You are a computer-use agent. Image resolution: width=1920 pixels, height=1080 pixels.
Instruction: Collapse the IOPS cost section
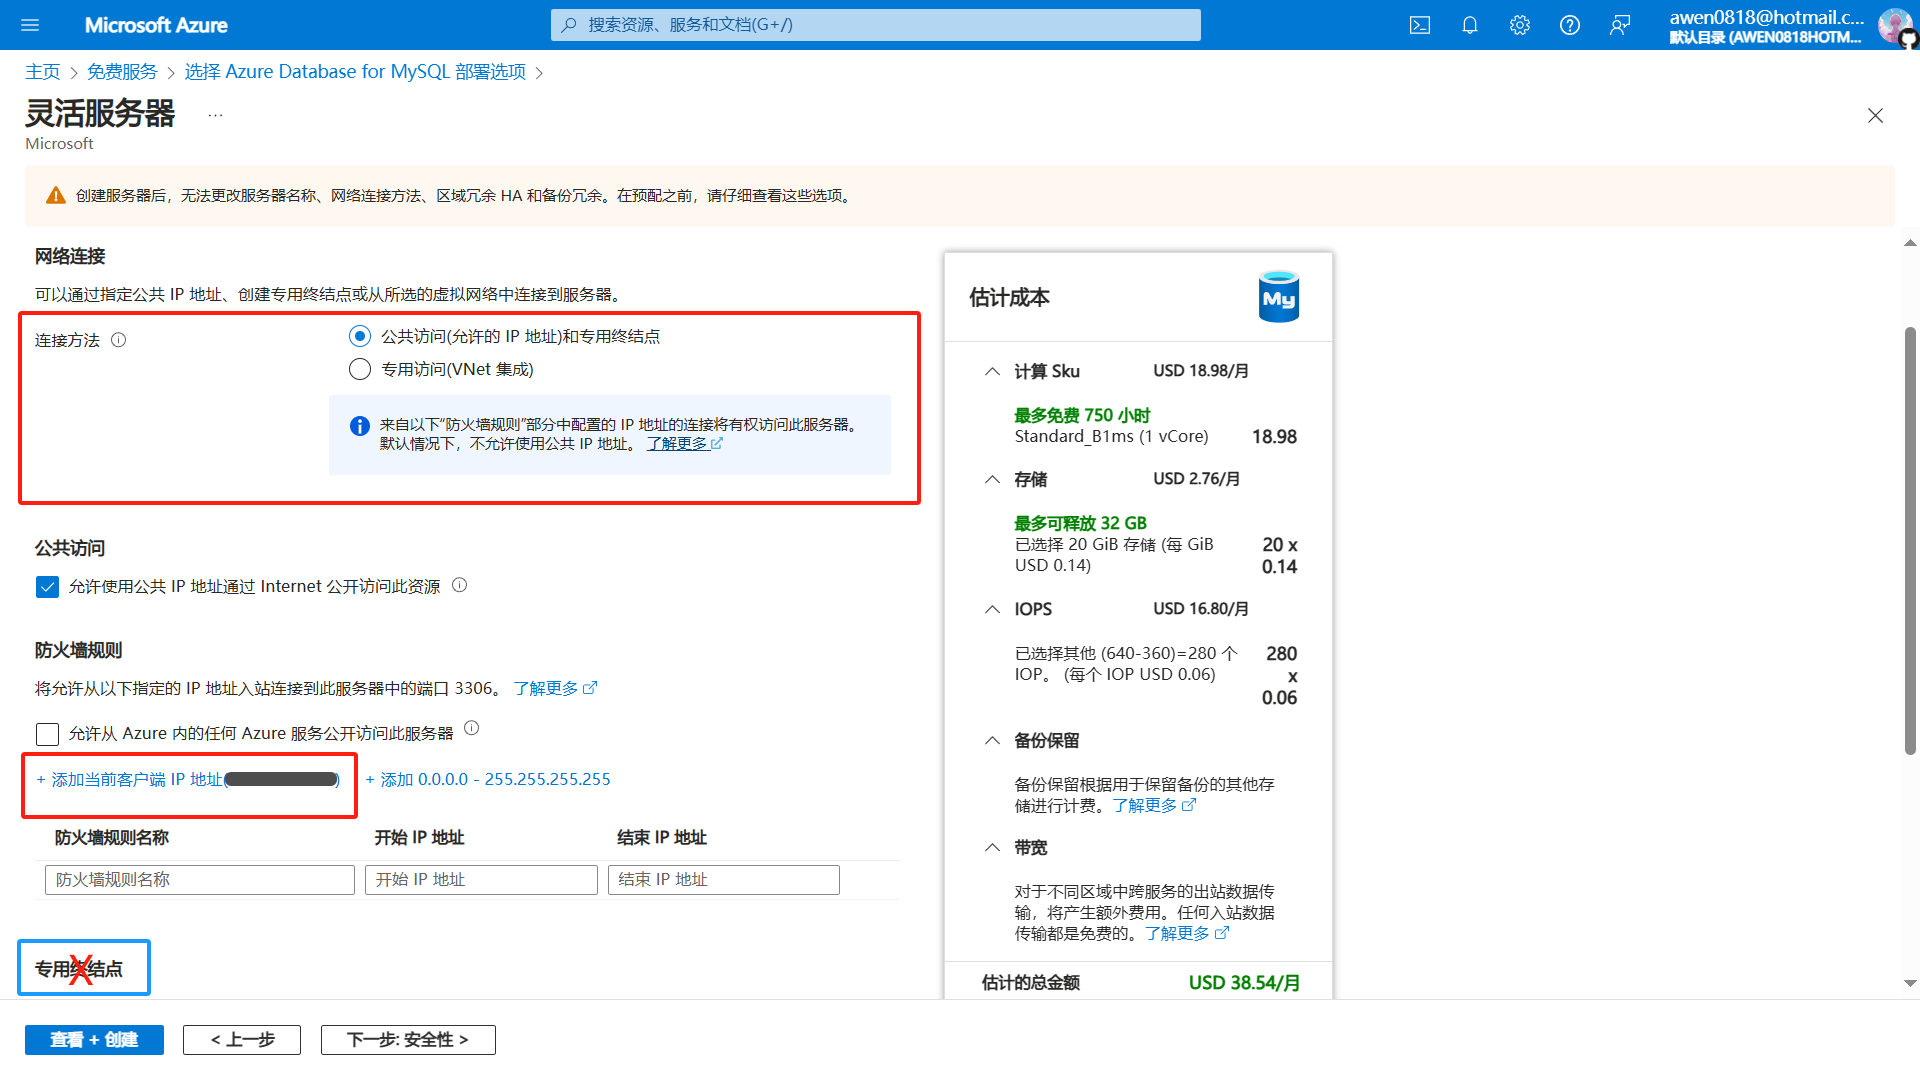[992, 609]
